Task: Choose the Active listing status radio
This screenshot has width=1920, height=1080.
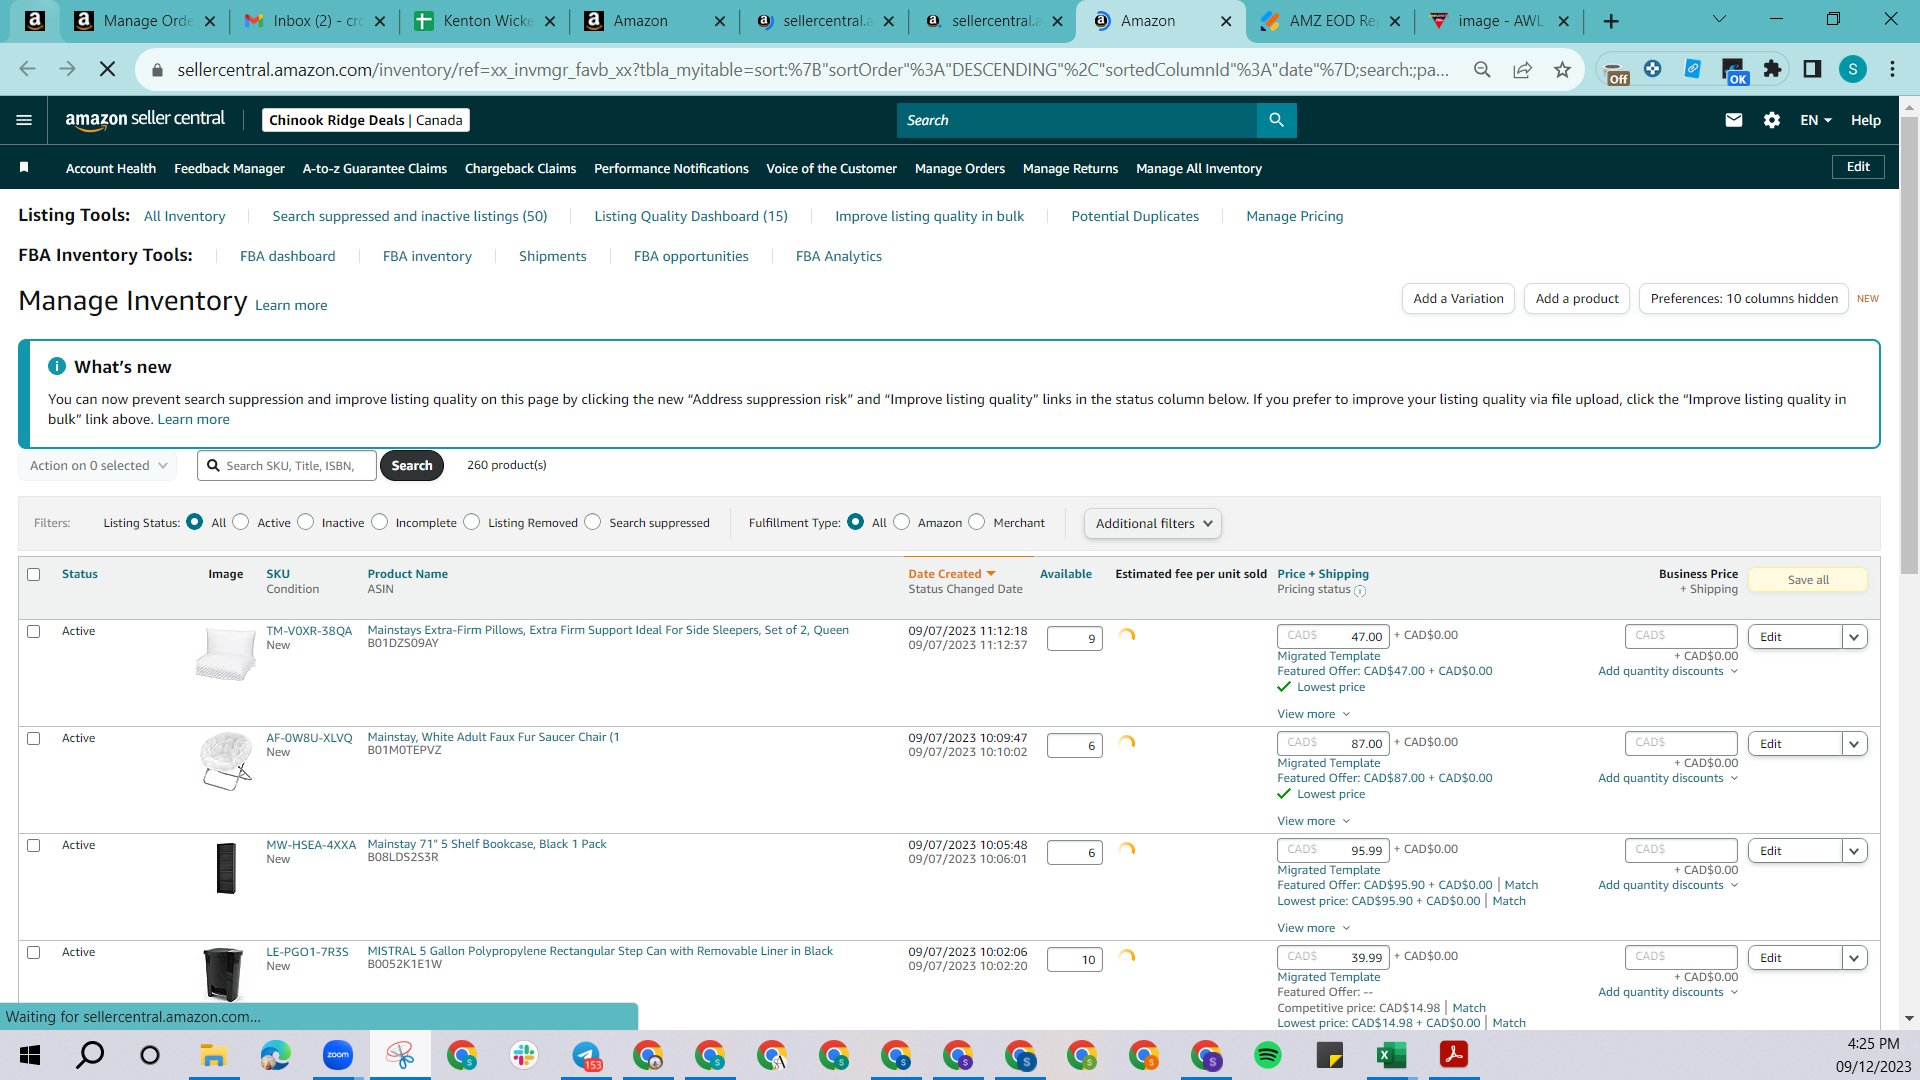Action: 241,522
